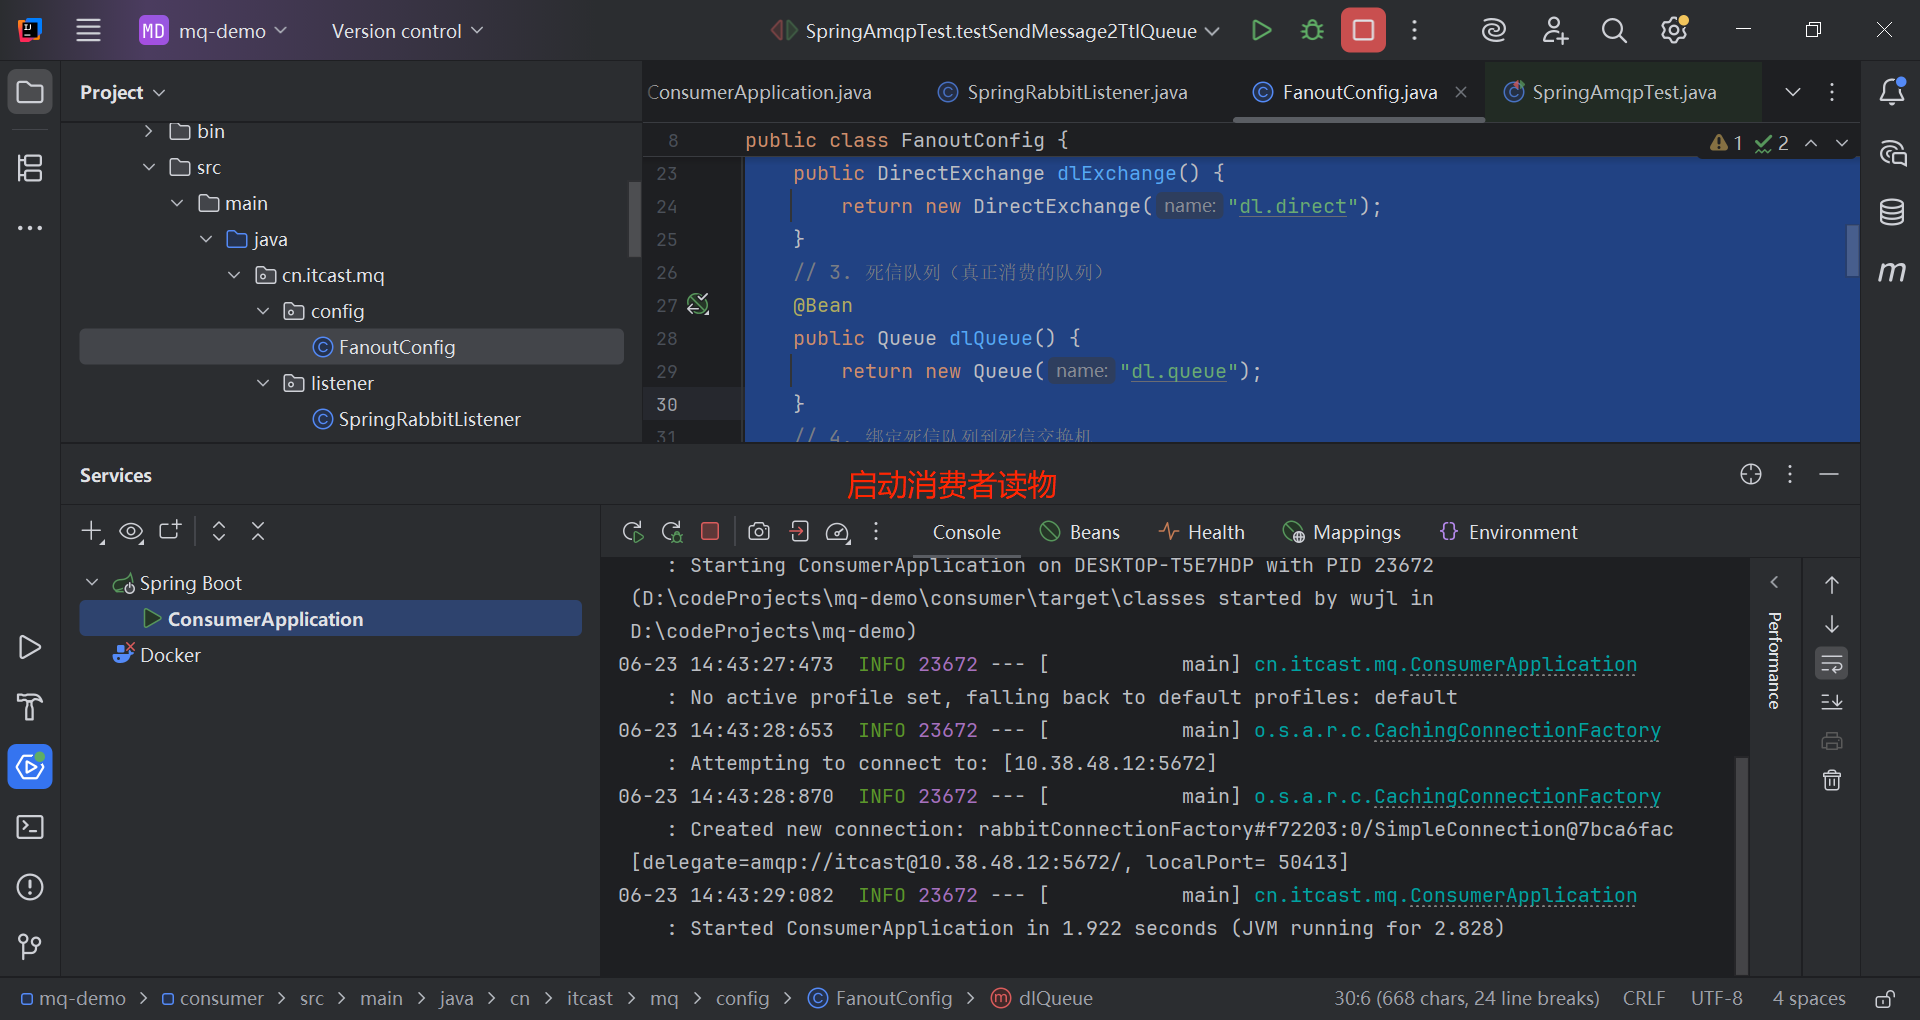Toggle read-only lock in status bar

click(x=1885, y=998)
